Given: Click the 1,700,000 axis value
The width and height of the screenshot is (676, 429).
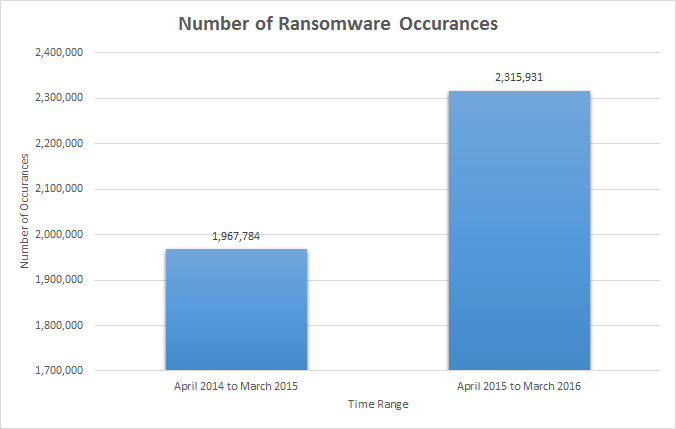Looking at the screenshot, I should pyautogui.click(x=59, y=370).
